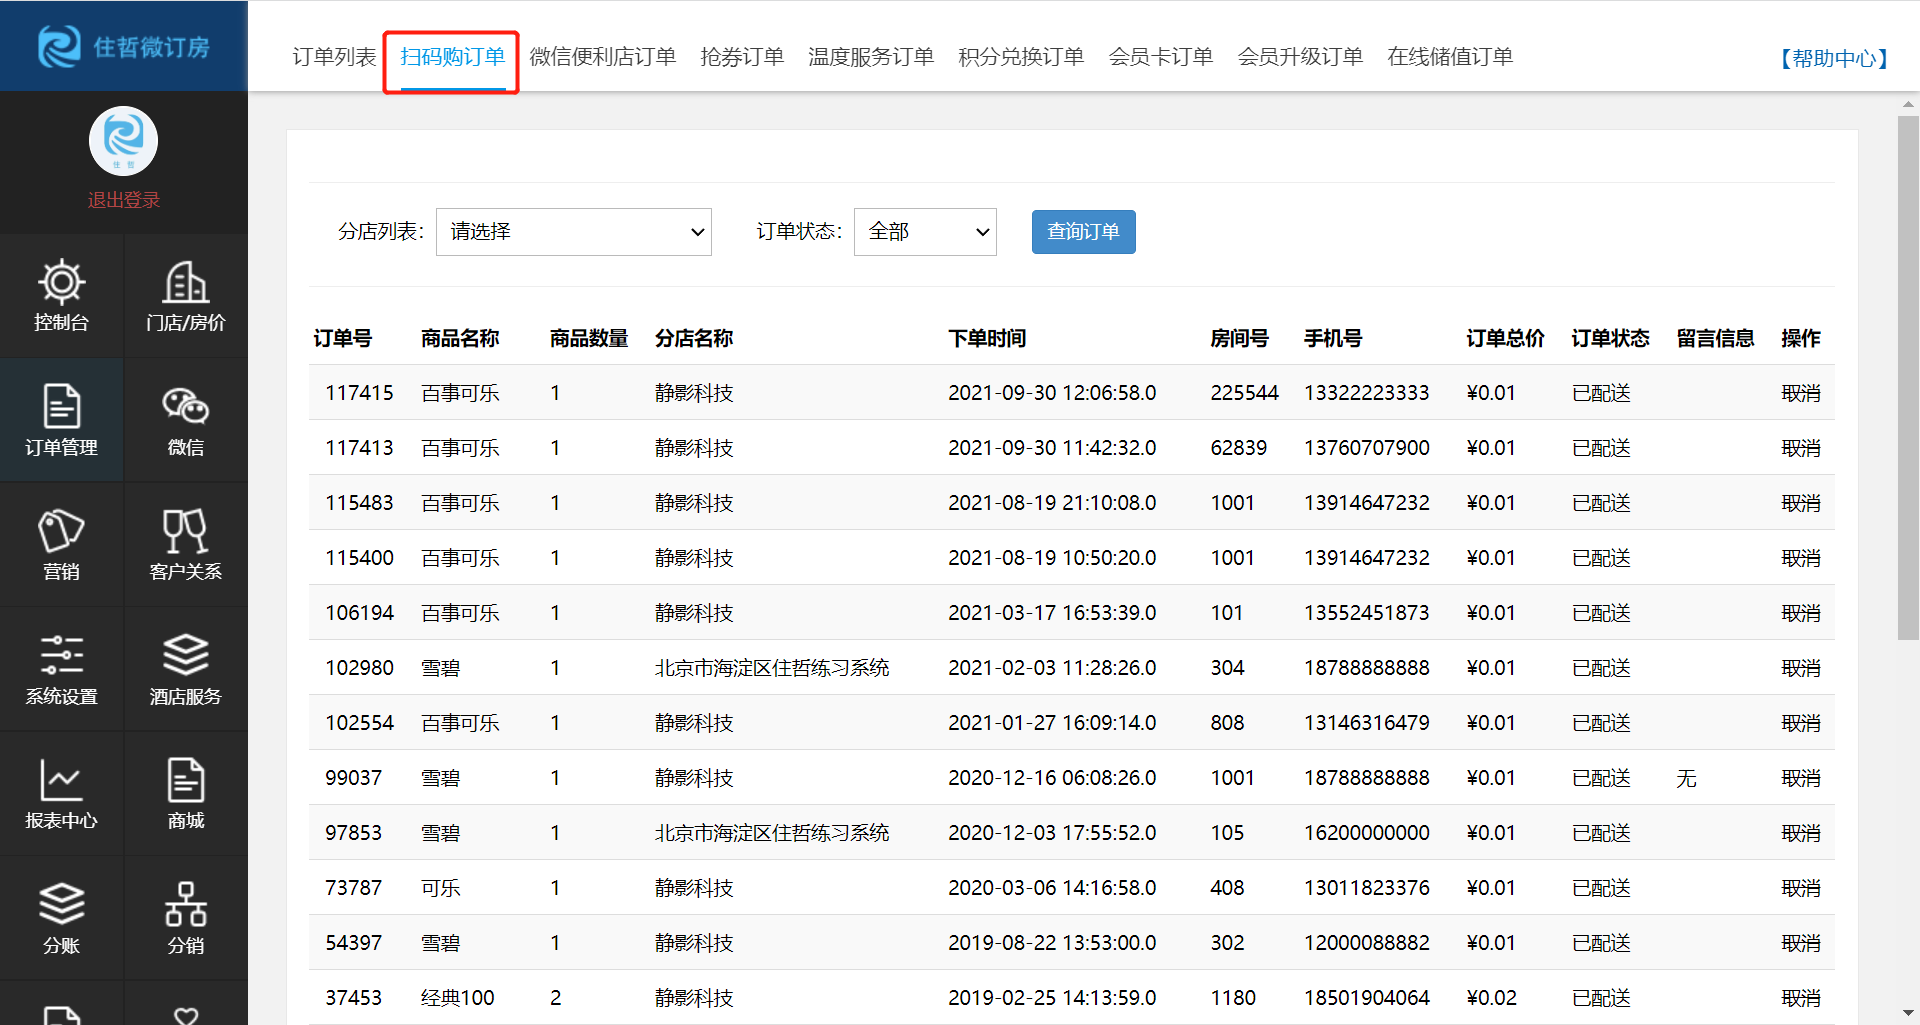Screen dimensions: 1920x1025
Task: Cancel order 106194
Action: [x=1800, y=613]
